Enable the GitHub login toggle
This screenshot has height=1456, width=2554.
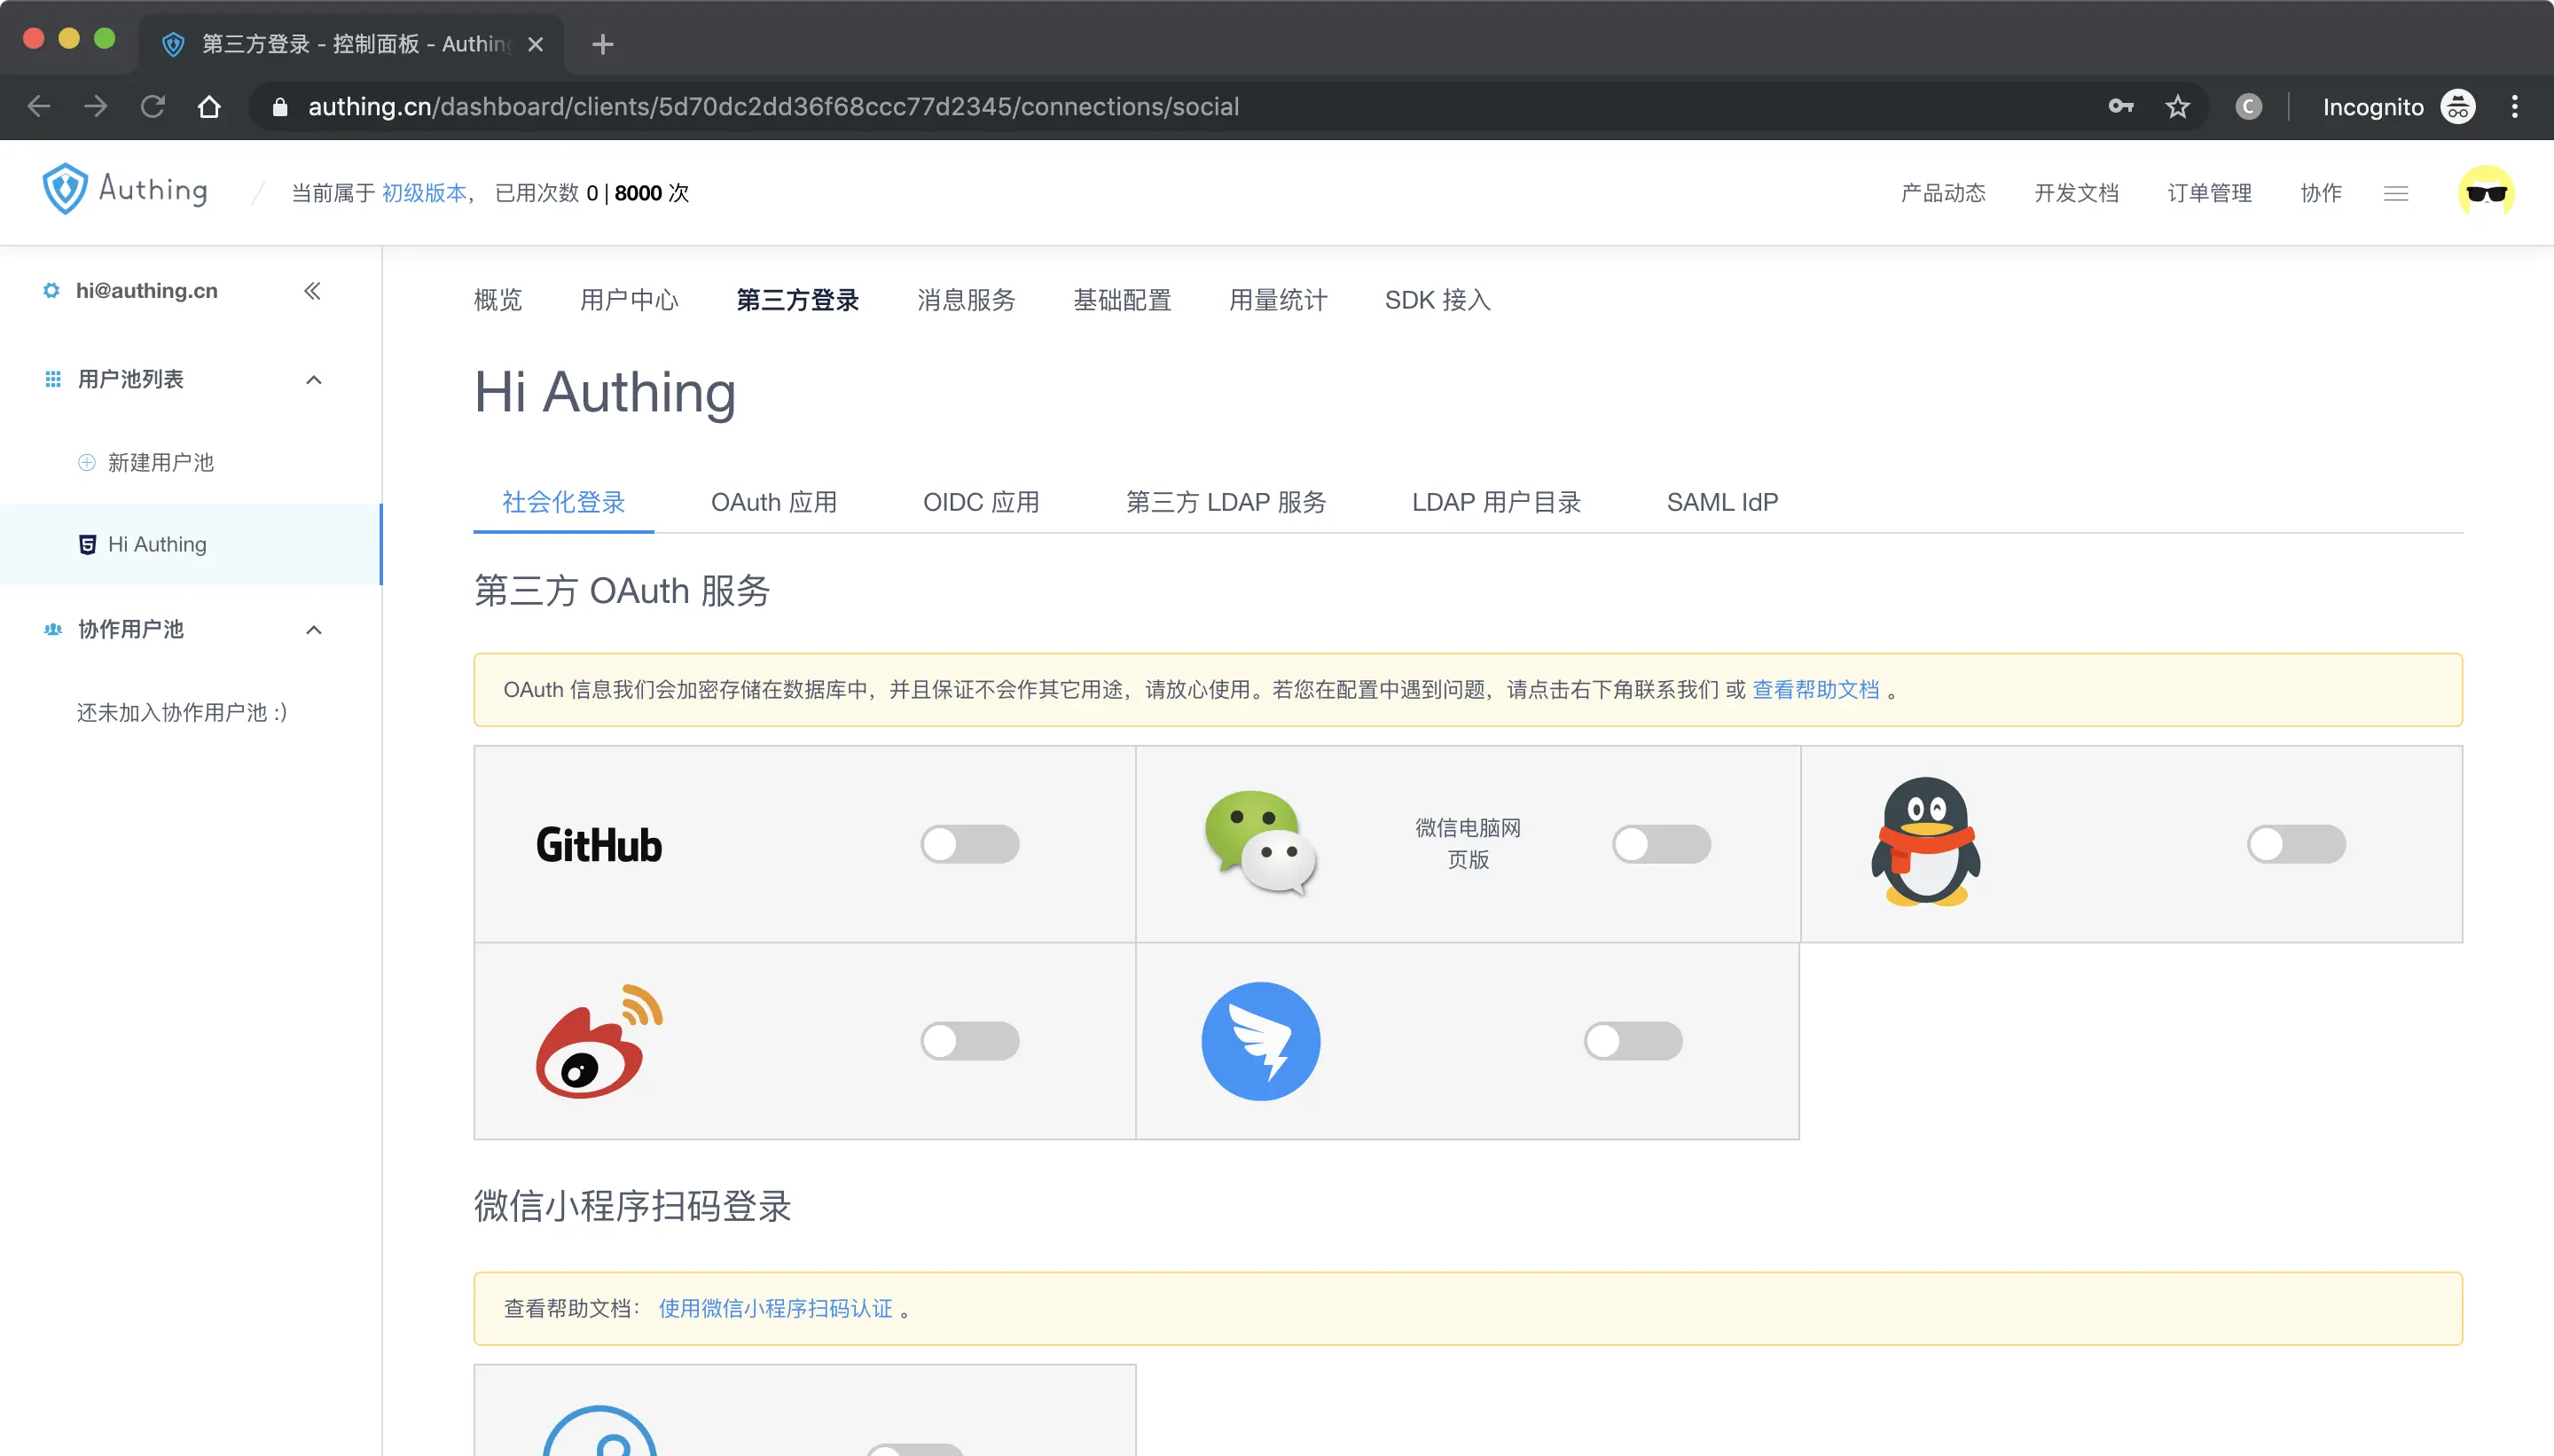click(969, 844)
